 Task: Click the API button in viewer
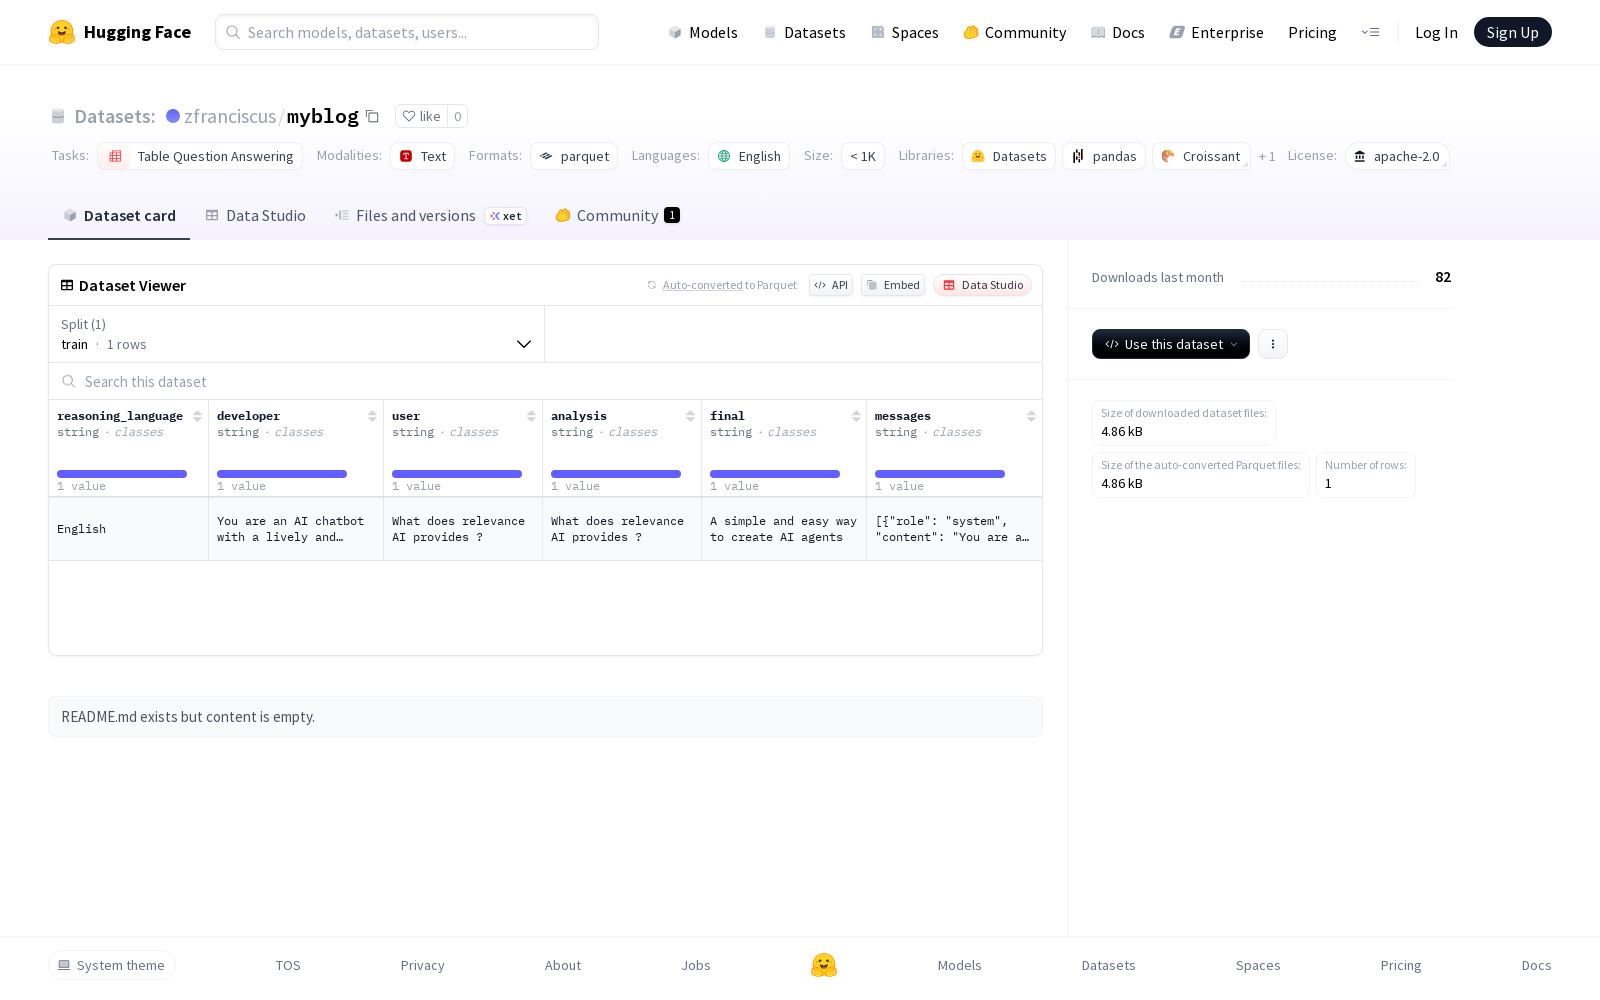click(x=831, y=285)
